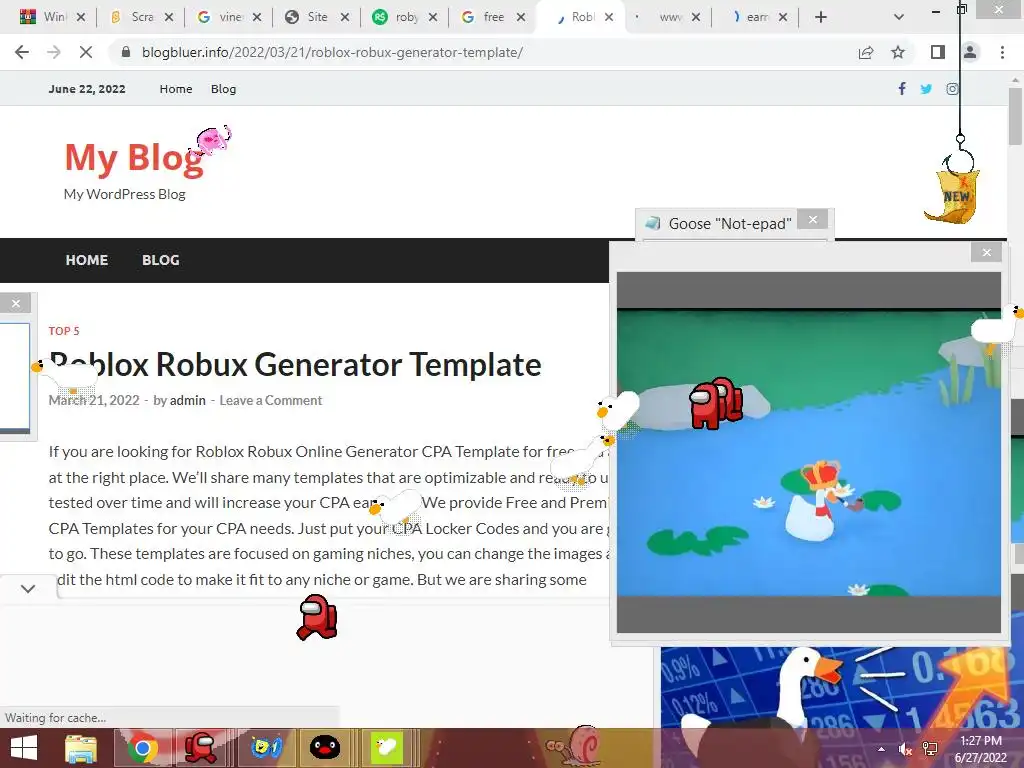1024x768 pixels.
Task: Visit the blog's Facebook icon
Action: click(902, 88)
